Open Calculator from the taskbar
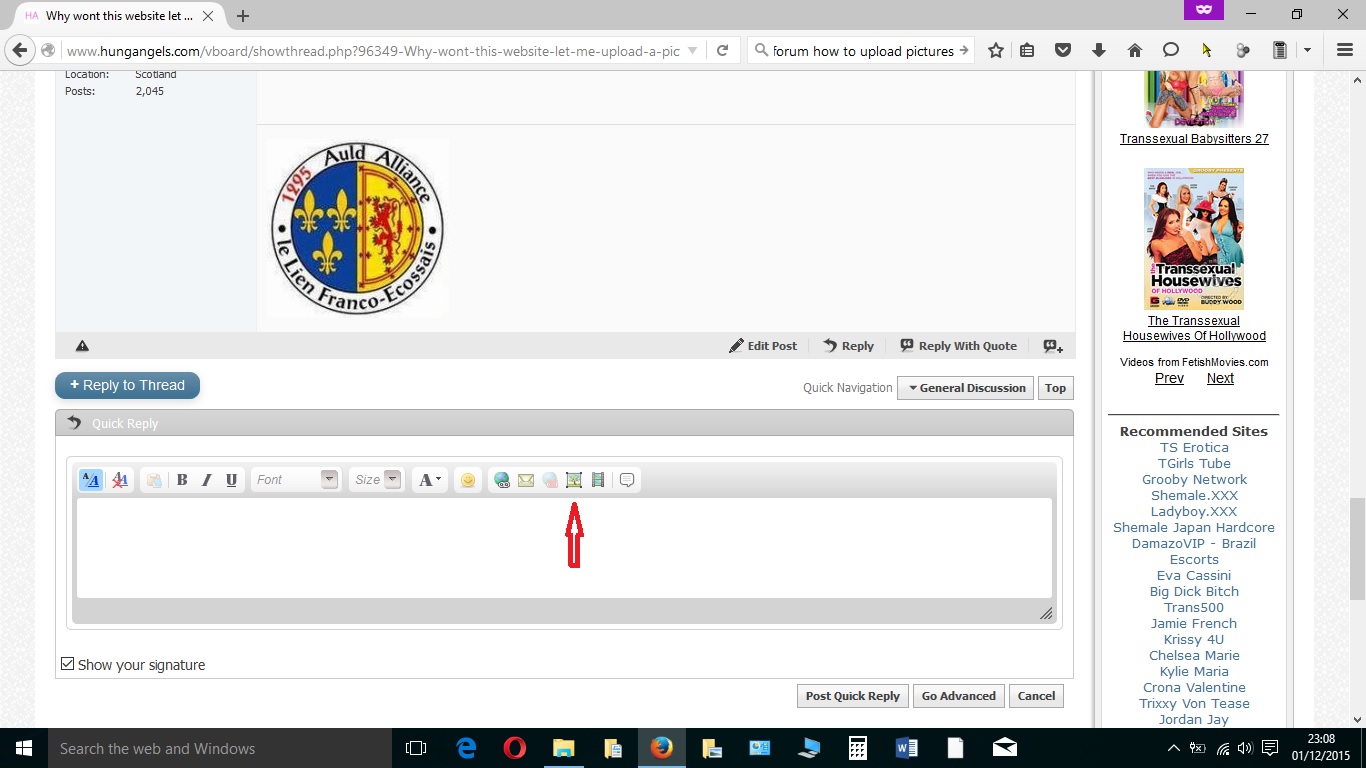The width and height of the screenshot is (1366, 768). pyautogui.click(x=857, y=748)
